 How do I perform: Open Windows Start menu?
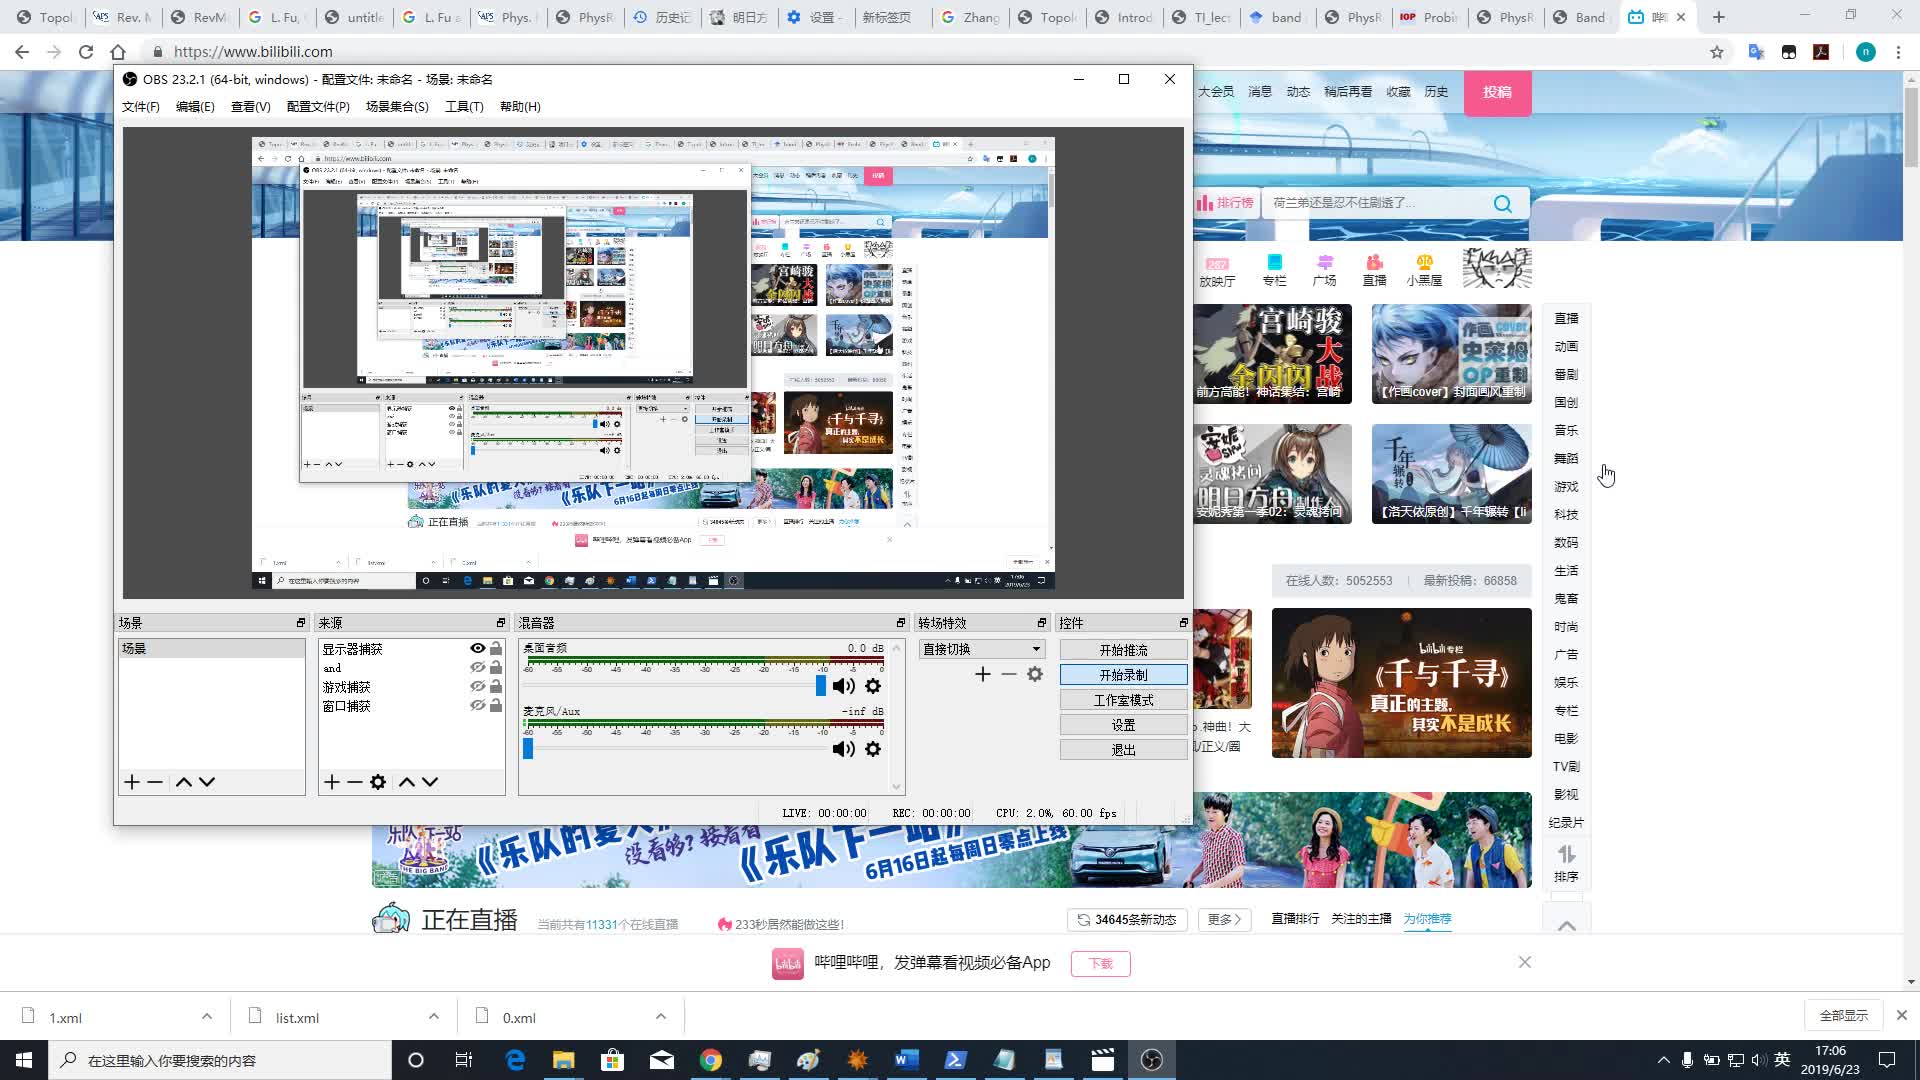pyautogui.click(x=24, y=1060)
